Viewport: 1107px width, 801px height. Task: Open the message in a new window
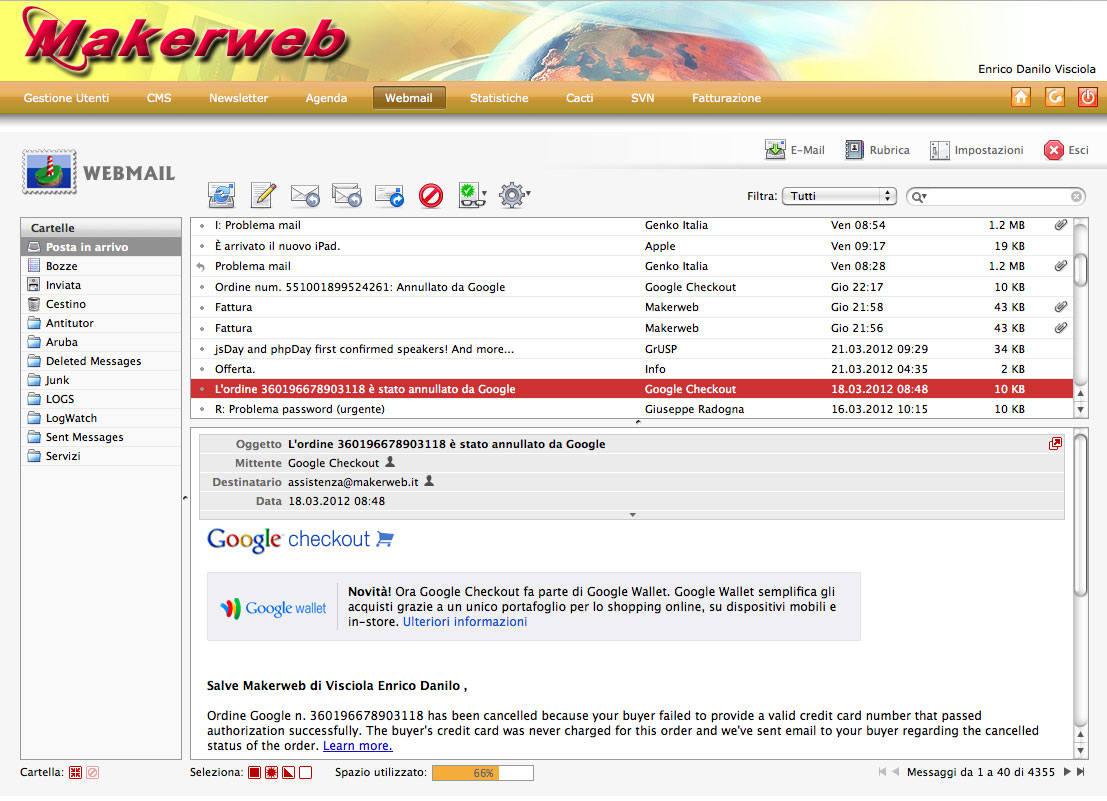click(1055, 443)
